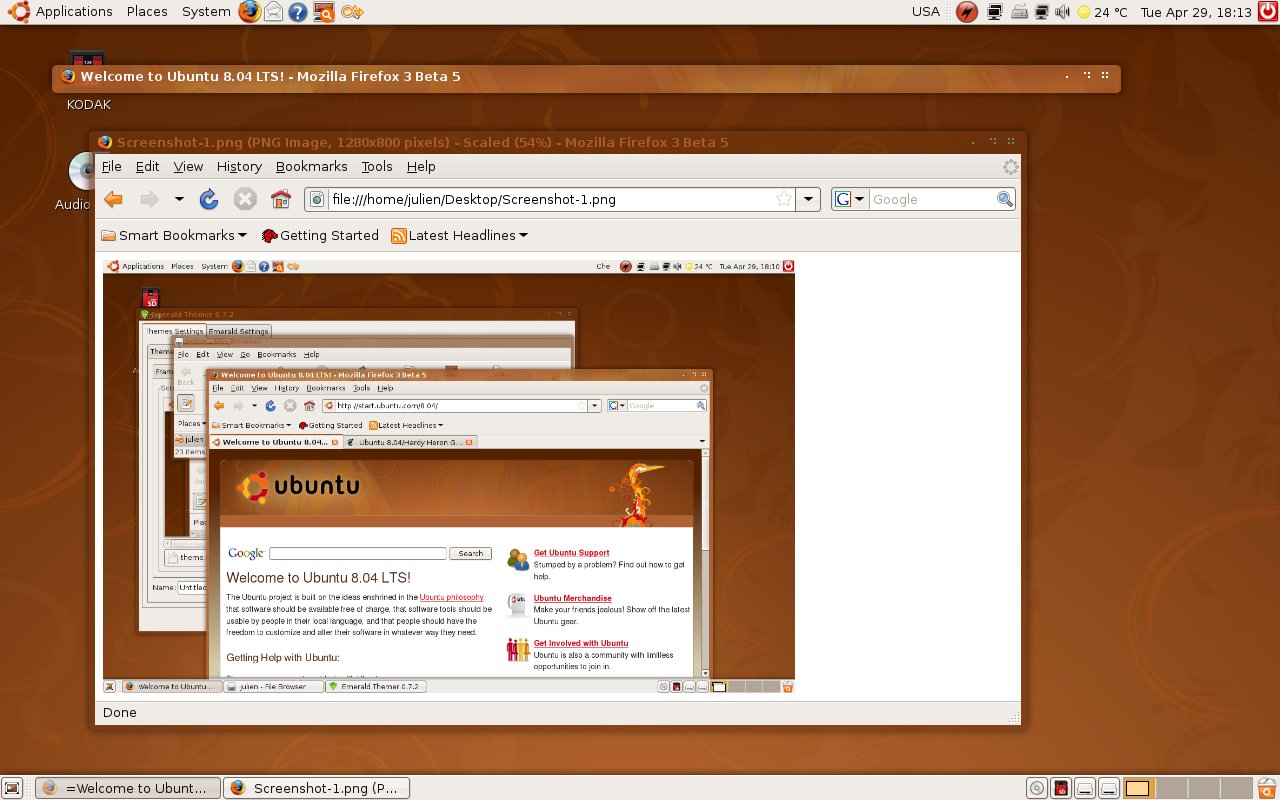The height and width of the screenshot is (800, 1280).
Task: Click the displayed Screenshot-1.png image
Action: (x=449, y=476)
